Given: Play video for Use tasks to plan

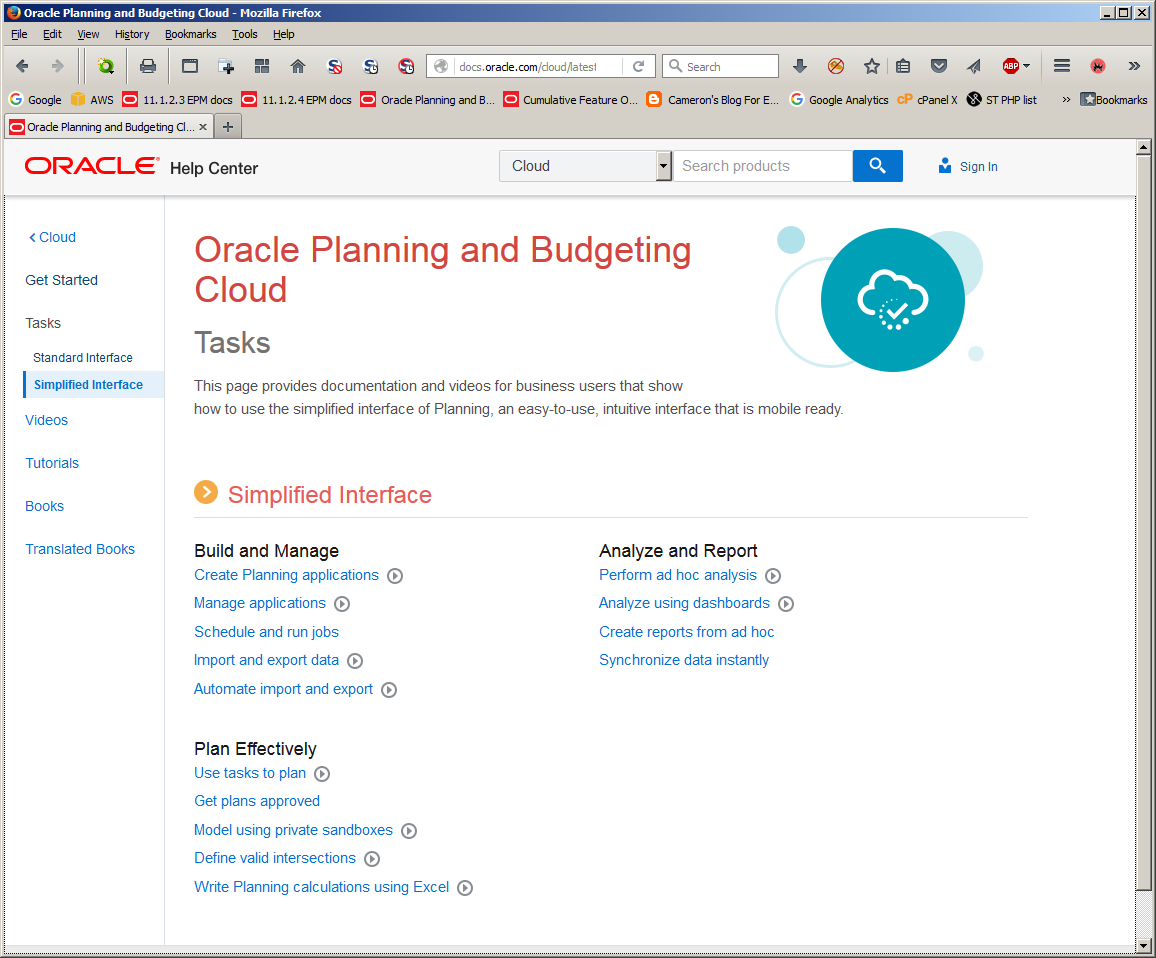Looking at the screenshot, I should pyautogui.click(x=322, y=774).
